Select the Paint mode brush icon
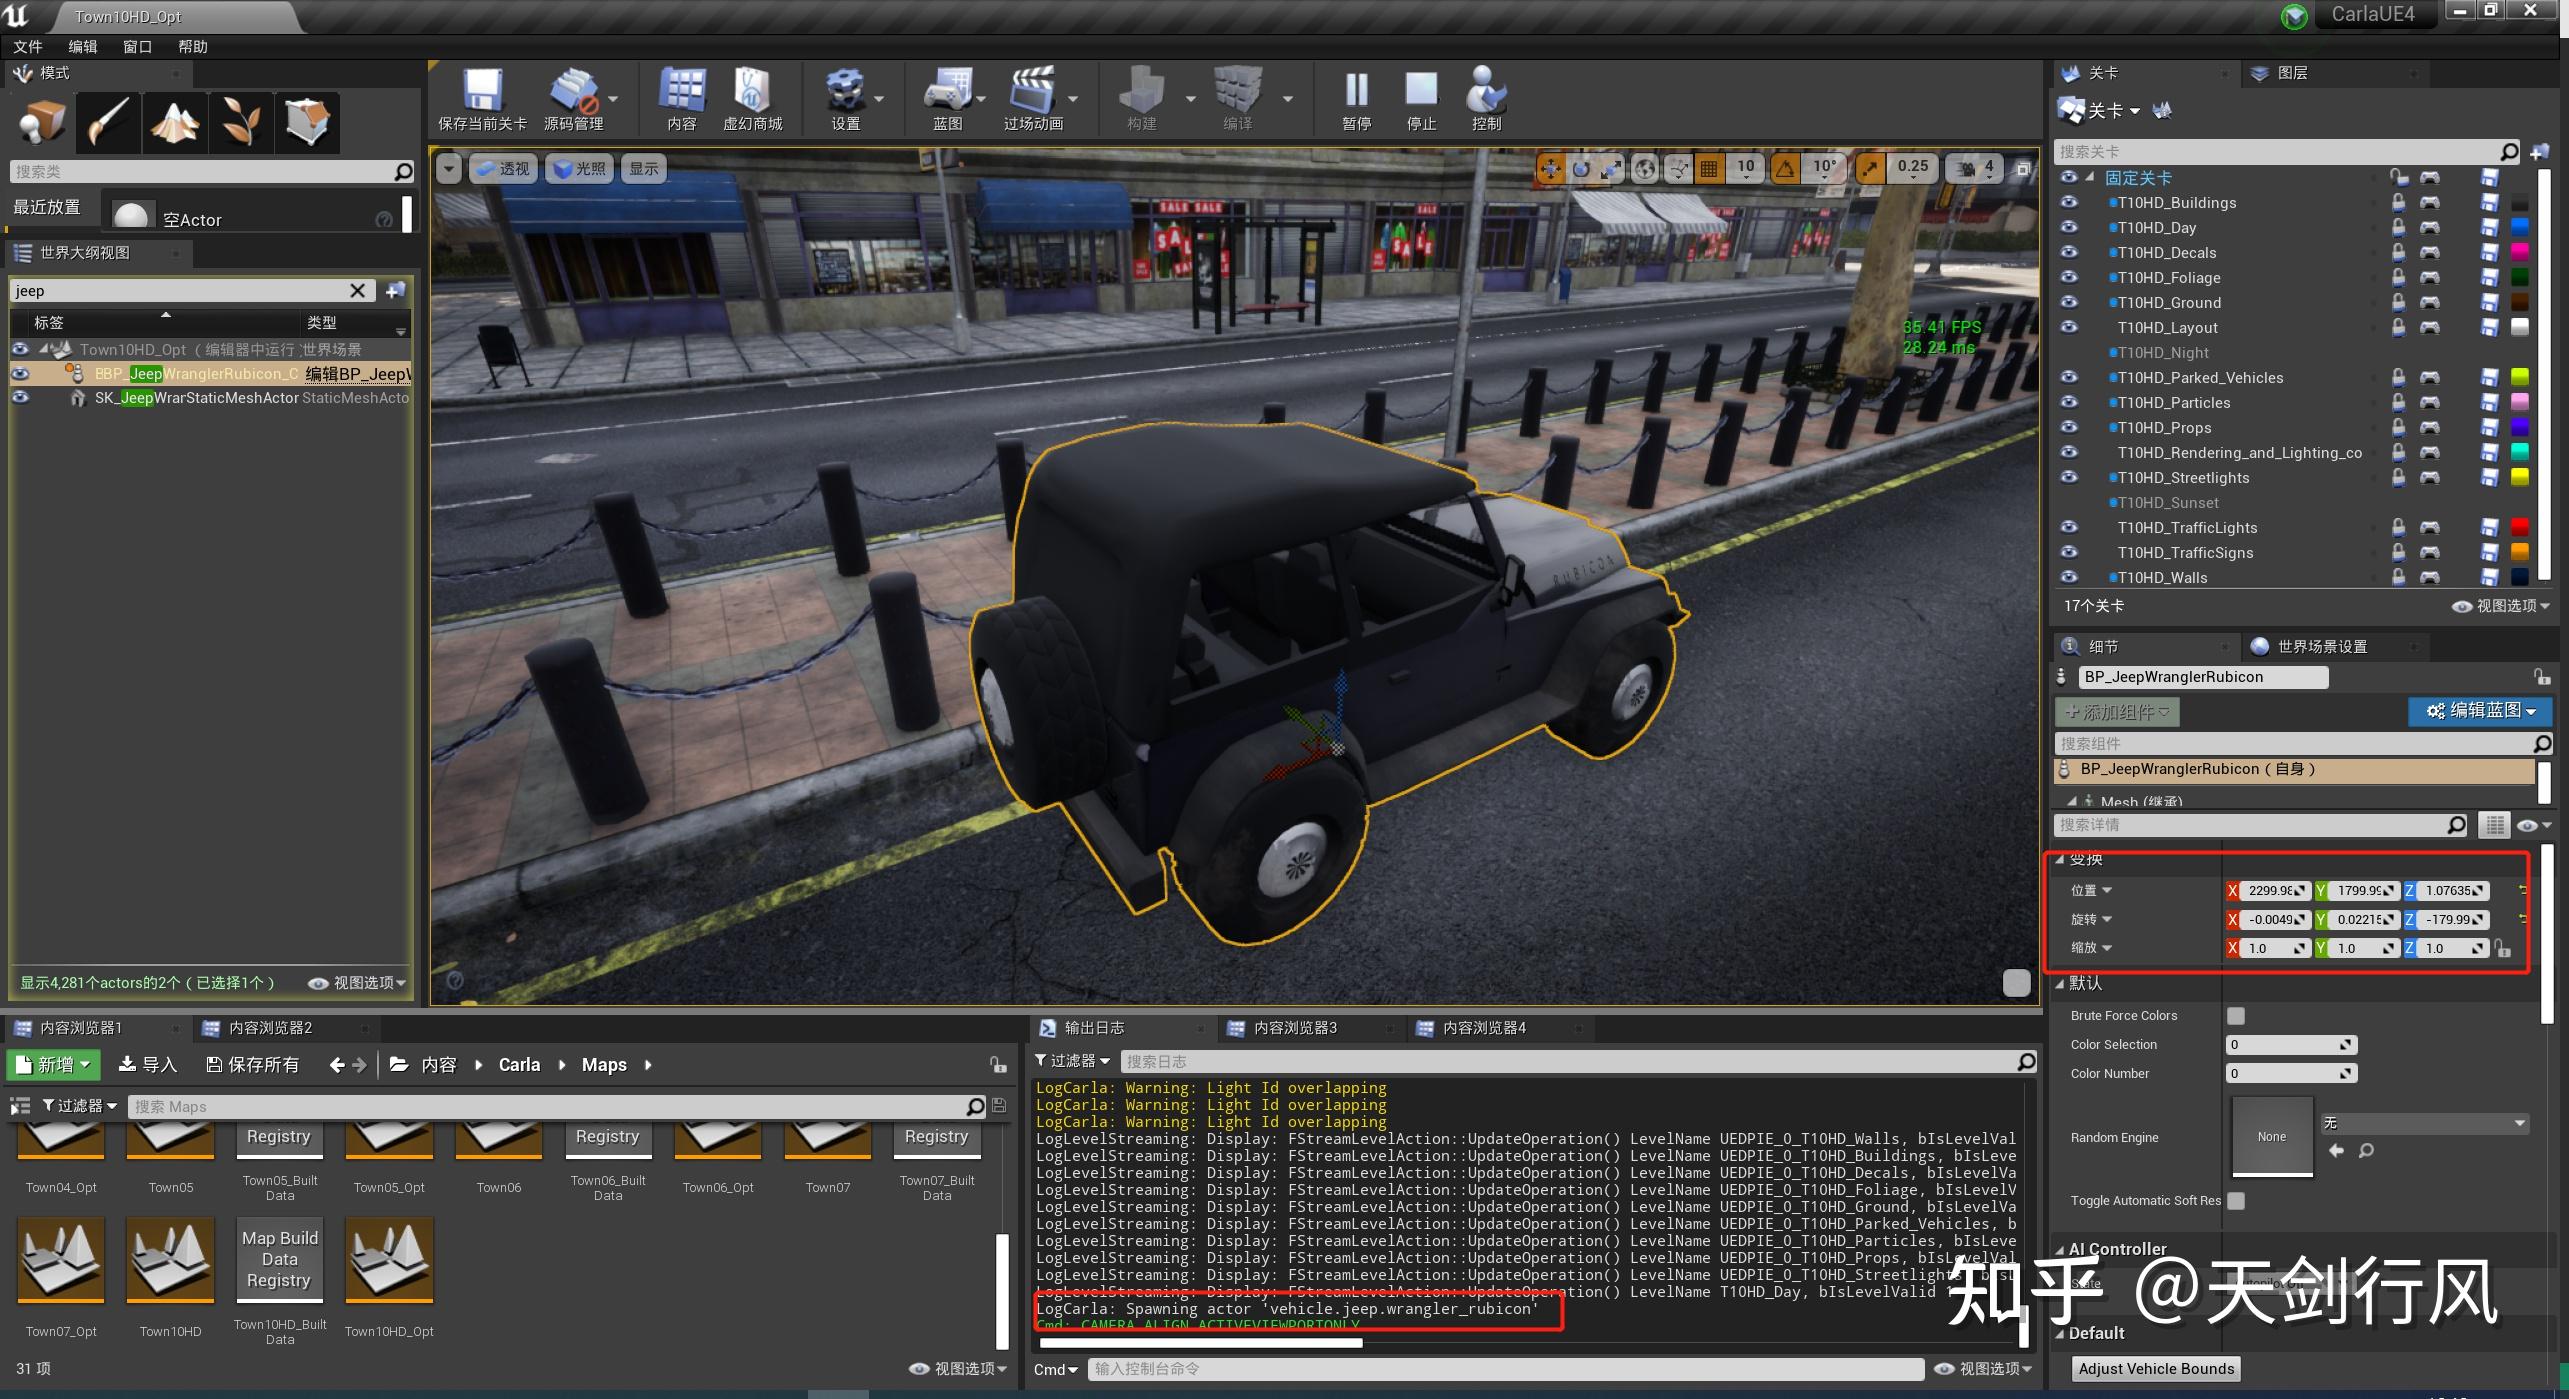The height and width of the screenshot is (1399, 2569). pos(108,123)
